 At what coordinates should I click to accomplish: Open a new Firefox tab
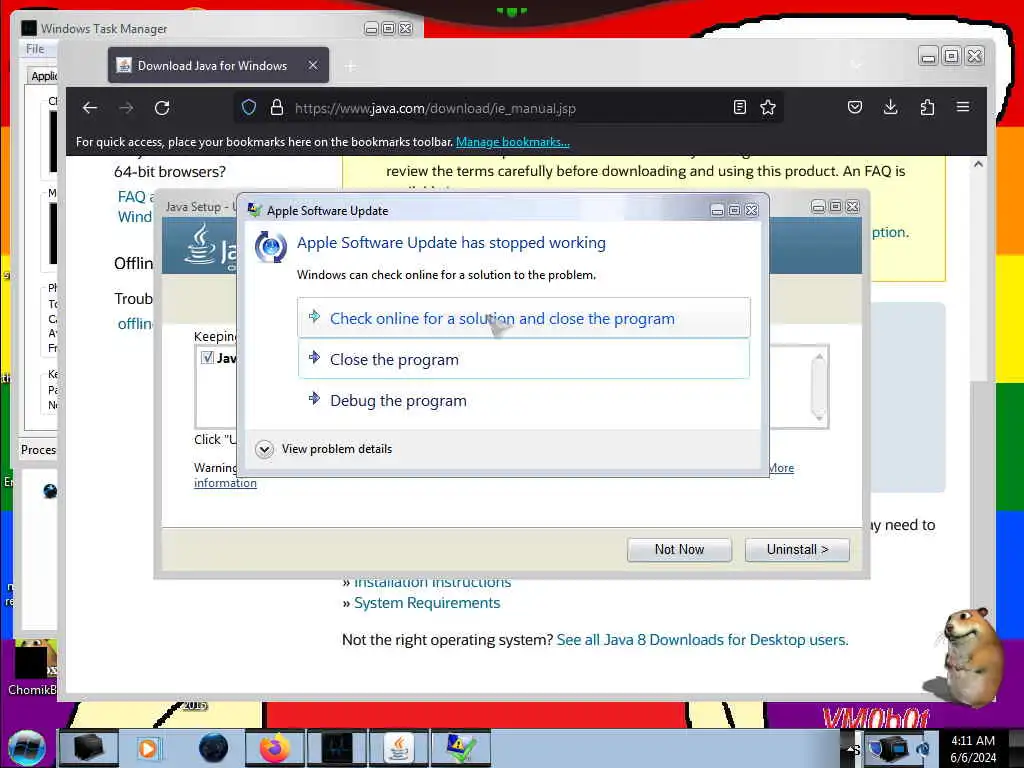coord(351,66)
